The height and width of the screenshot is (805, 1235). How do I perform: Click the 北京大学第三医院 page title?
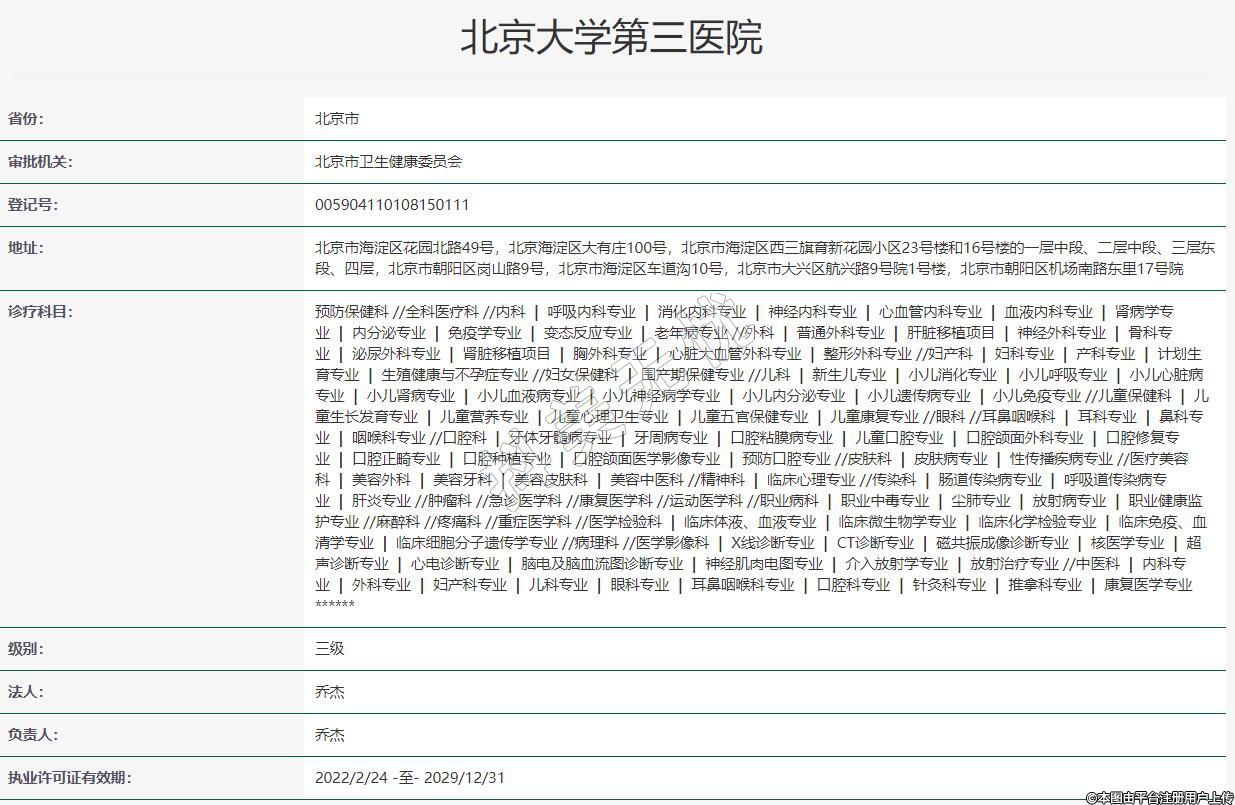[611, 38]
